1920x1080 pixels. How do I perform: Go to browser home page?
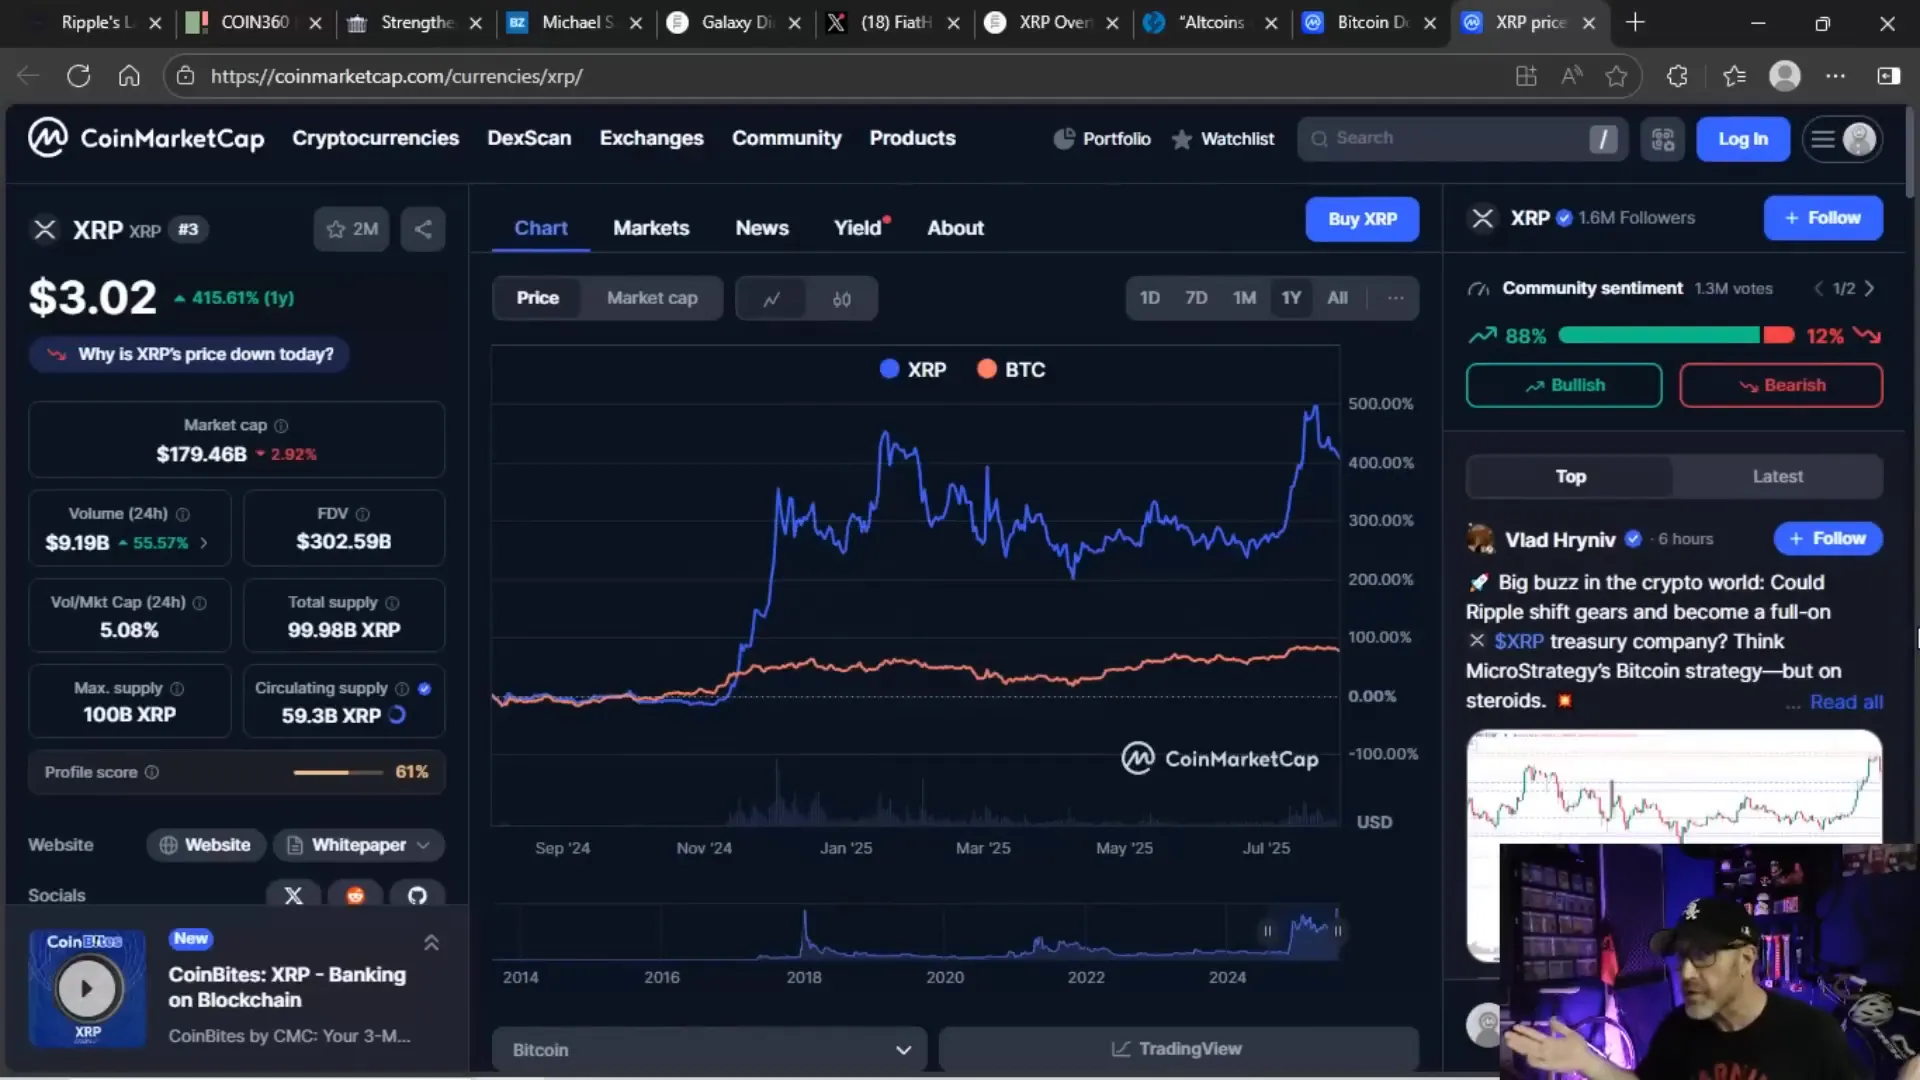tap(129, 76)
